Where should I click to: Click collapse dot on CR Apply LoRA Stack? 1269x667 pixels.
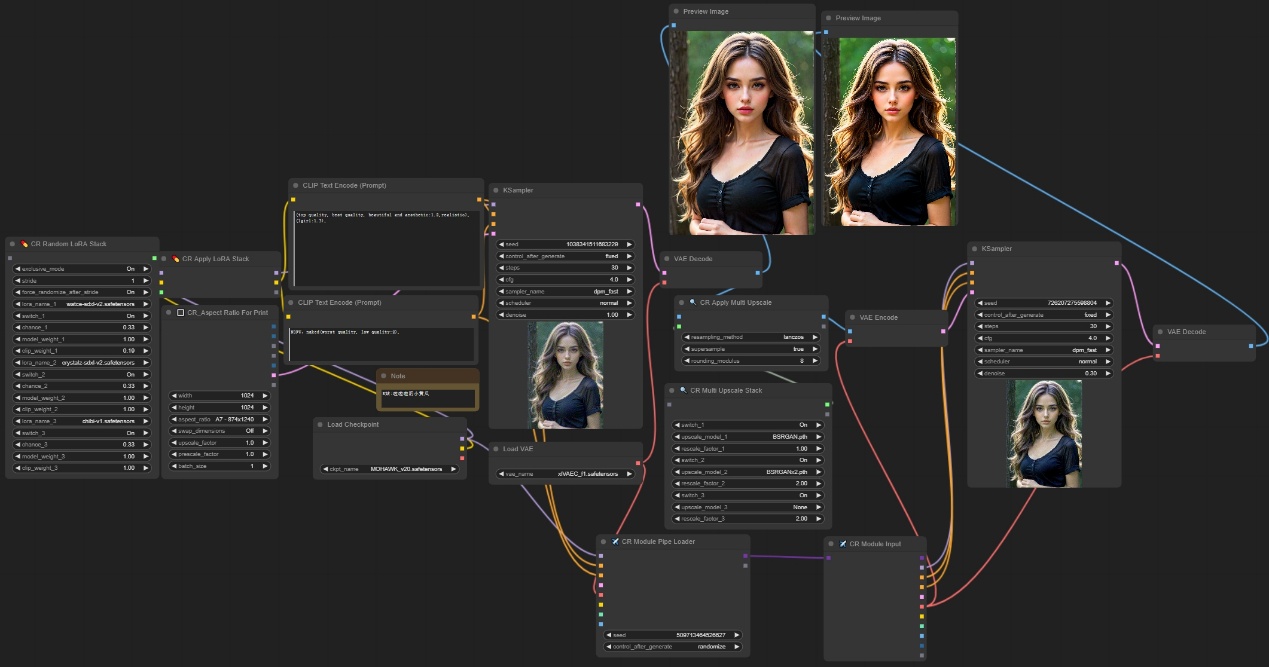click(166, 259)
